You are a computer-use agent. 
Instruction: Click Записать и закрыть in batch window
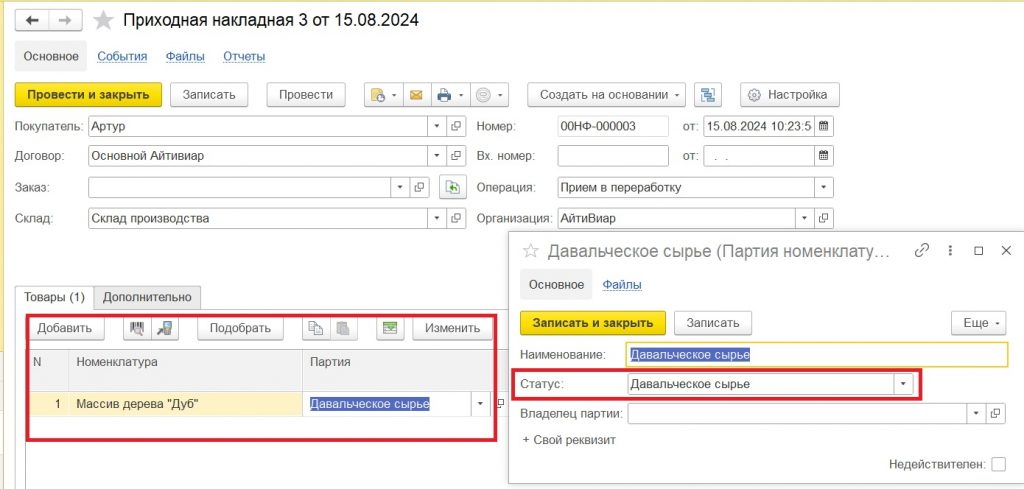tap(593, 323)
